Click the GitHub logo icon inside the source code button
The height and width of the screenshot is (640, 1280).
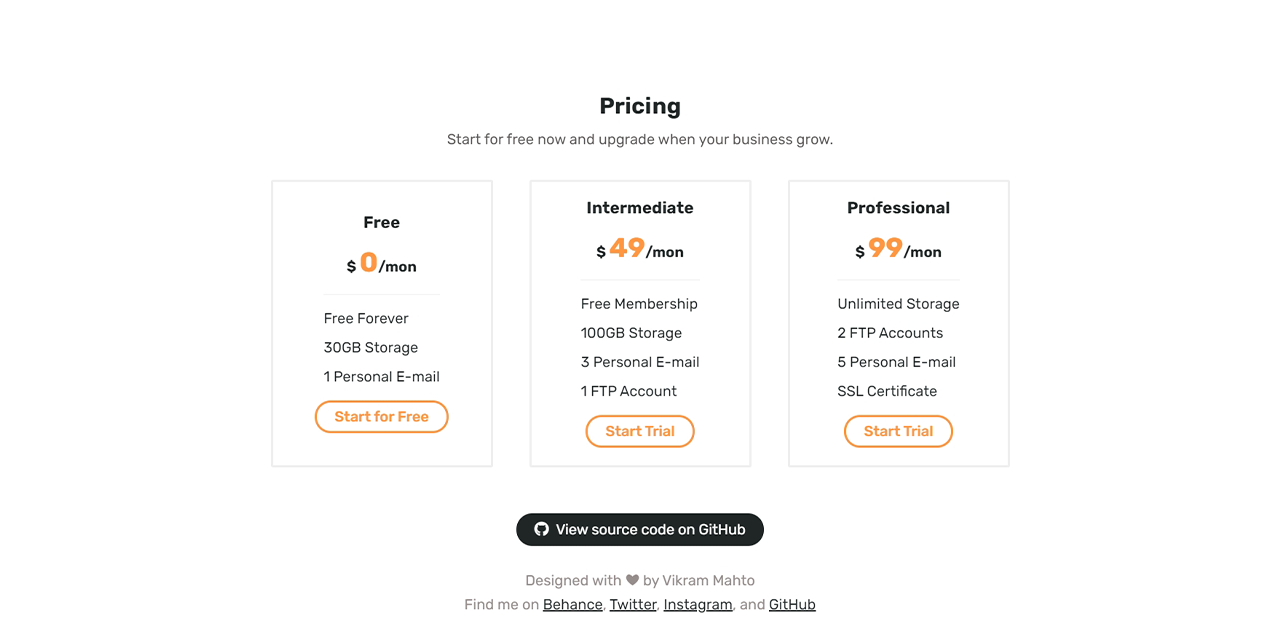pos(541,529)
